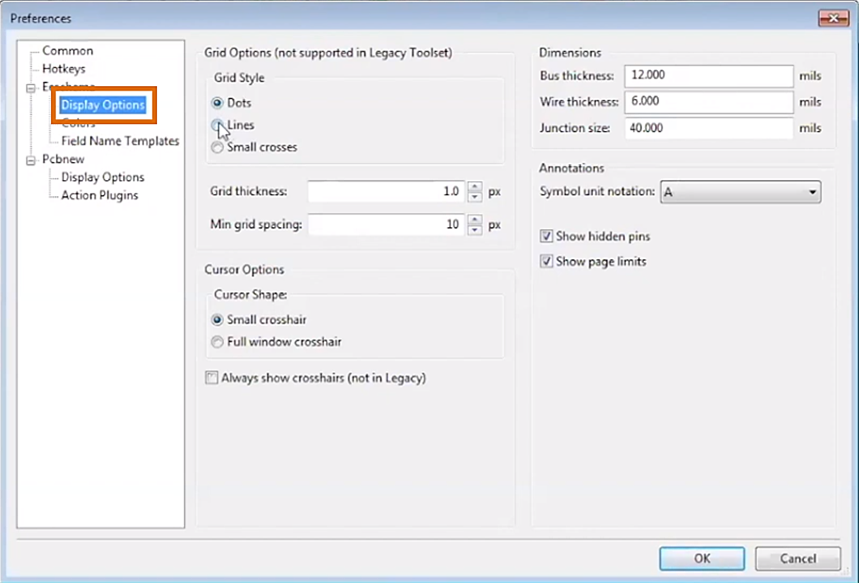Screen dimensions: 859x583
Task: Select Small crosses grid style
Action: (x=217, y=147)
